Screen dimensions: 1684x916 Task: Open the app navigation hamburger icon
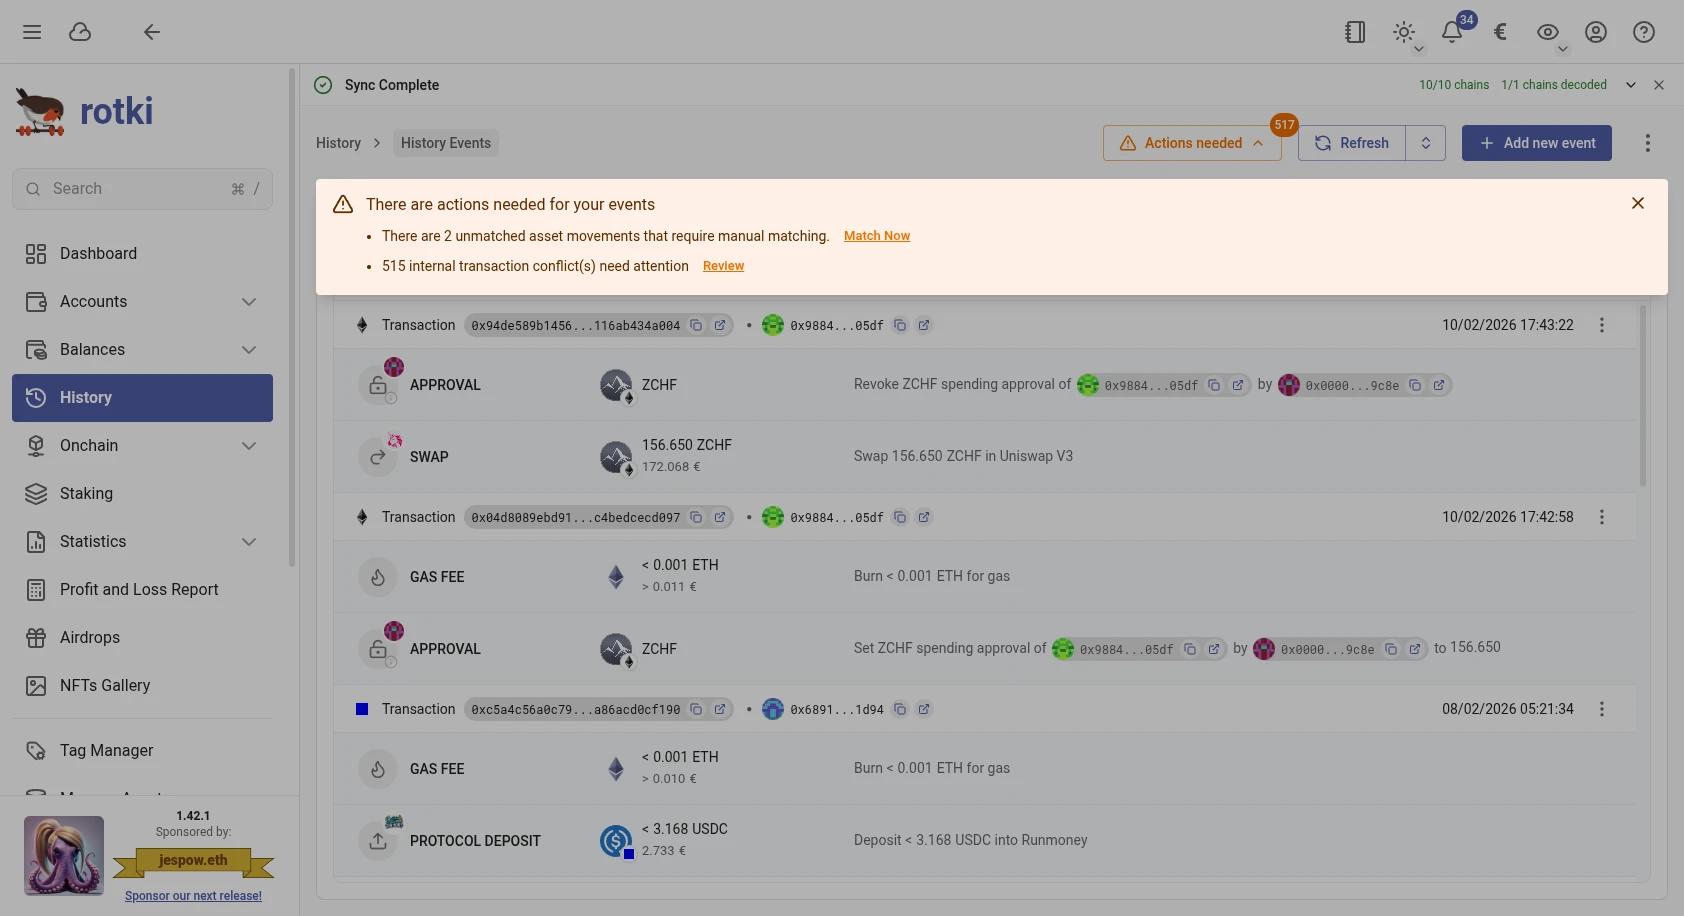click(x=31, y=31)
